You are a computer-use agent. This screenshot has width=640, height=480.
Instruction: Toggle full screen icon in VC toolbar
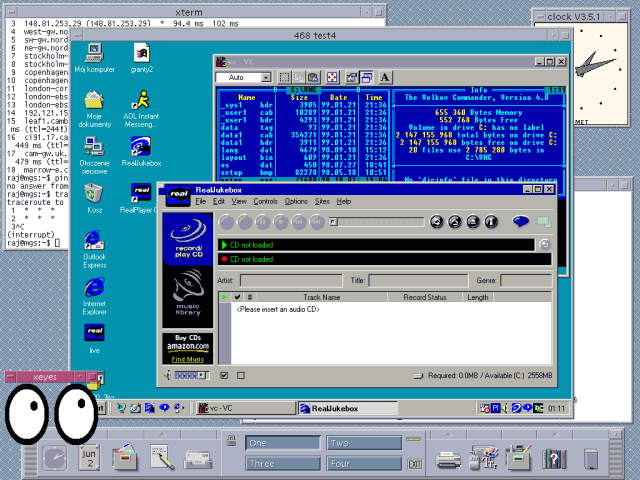332,77
